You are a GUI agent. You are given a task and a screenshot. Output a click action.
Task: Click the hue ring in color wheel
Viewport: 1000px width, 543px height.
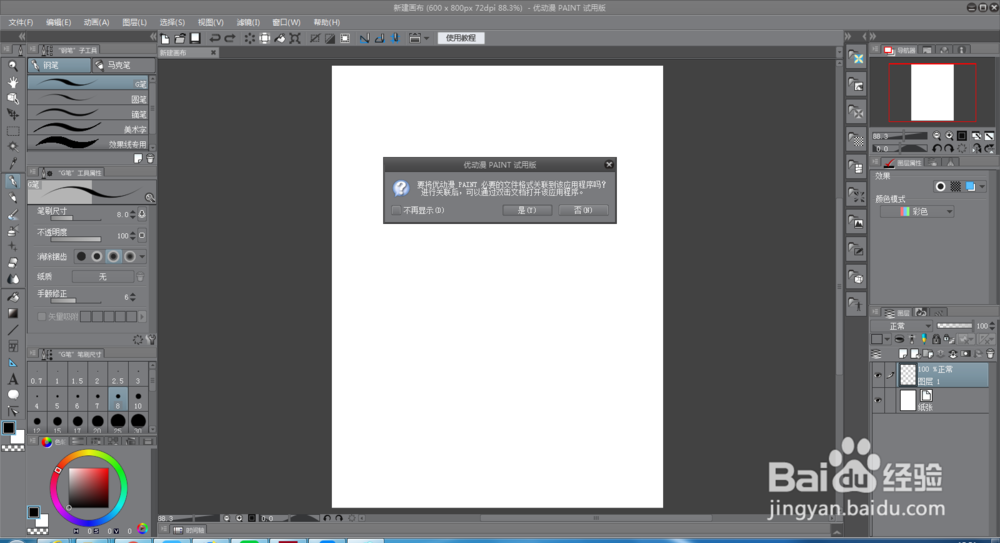point(89,454)
